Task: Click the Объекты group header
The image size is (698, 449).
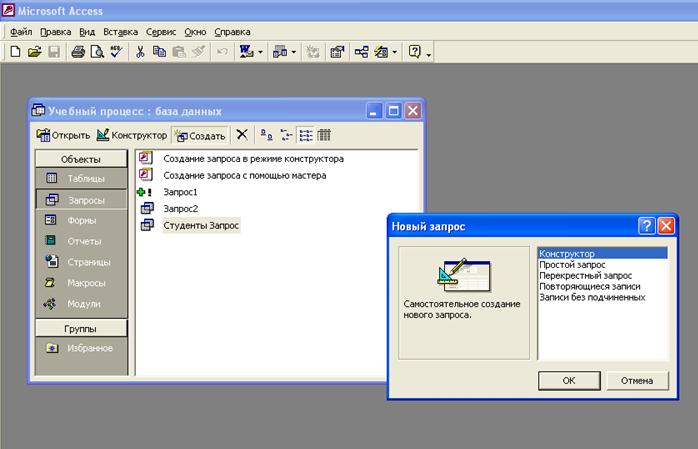Action: [81, 159]
